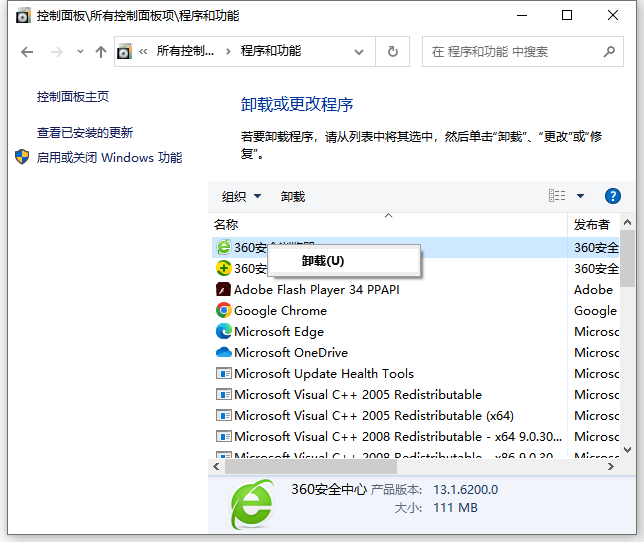Image resolution: width=644 pixels, height=542 pixels.
Task: Open 启用或关闭 Windows 功能 link
Action: coord(109,157)
